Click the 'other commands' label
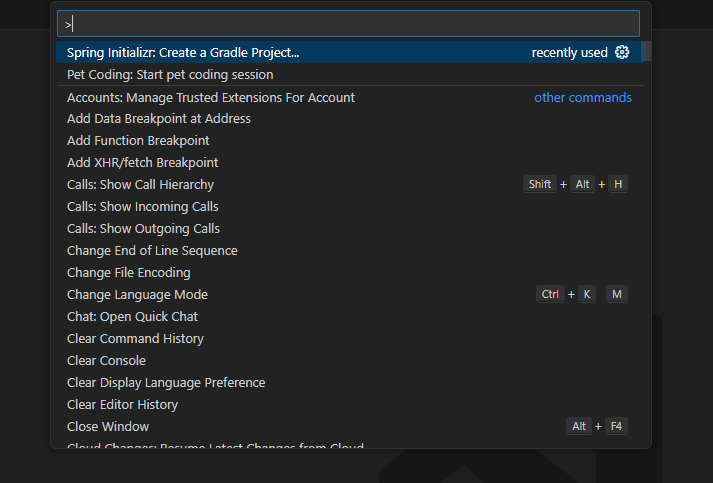The image size is (713, 483). pyautogui.click(x=582, y=97)
